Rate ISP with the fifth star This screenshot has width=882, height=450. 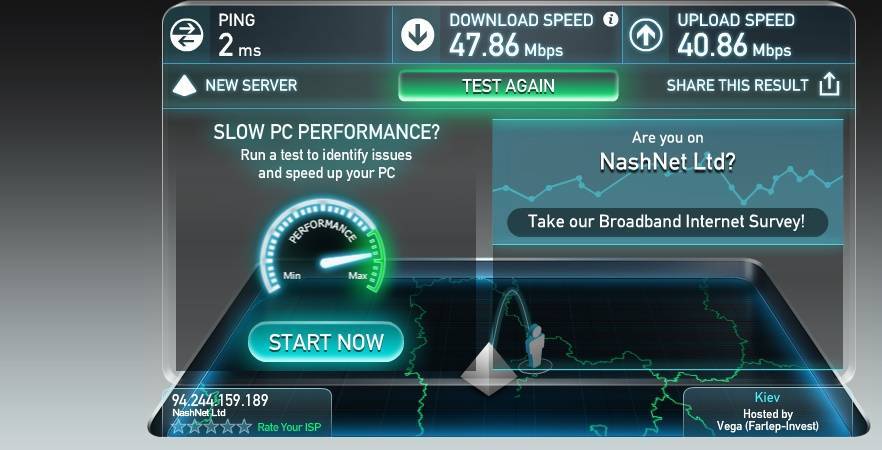pyautogui.click(x=244, y=426)
